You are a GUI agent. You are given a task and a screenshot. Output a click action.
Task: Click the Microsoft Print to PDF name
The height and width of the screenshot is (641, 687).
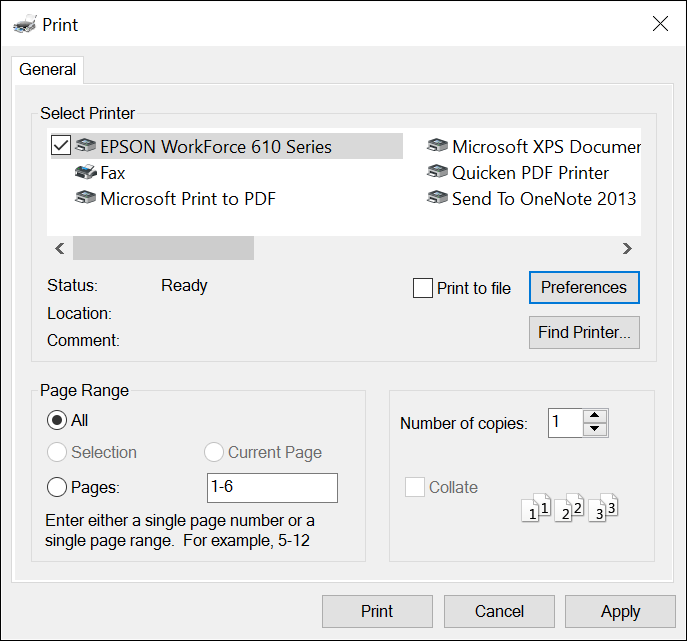(x=188, y=199)
